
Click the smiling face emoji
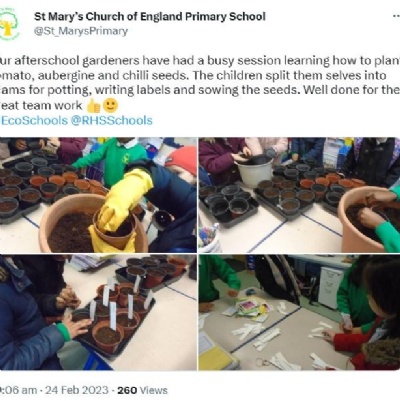110,106
